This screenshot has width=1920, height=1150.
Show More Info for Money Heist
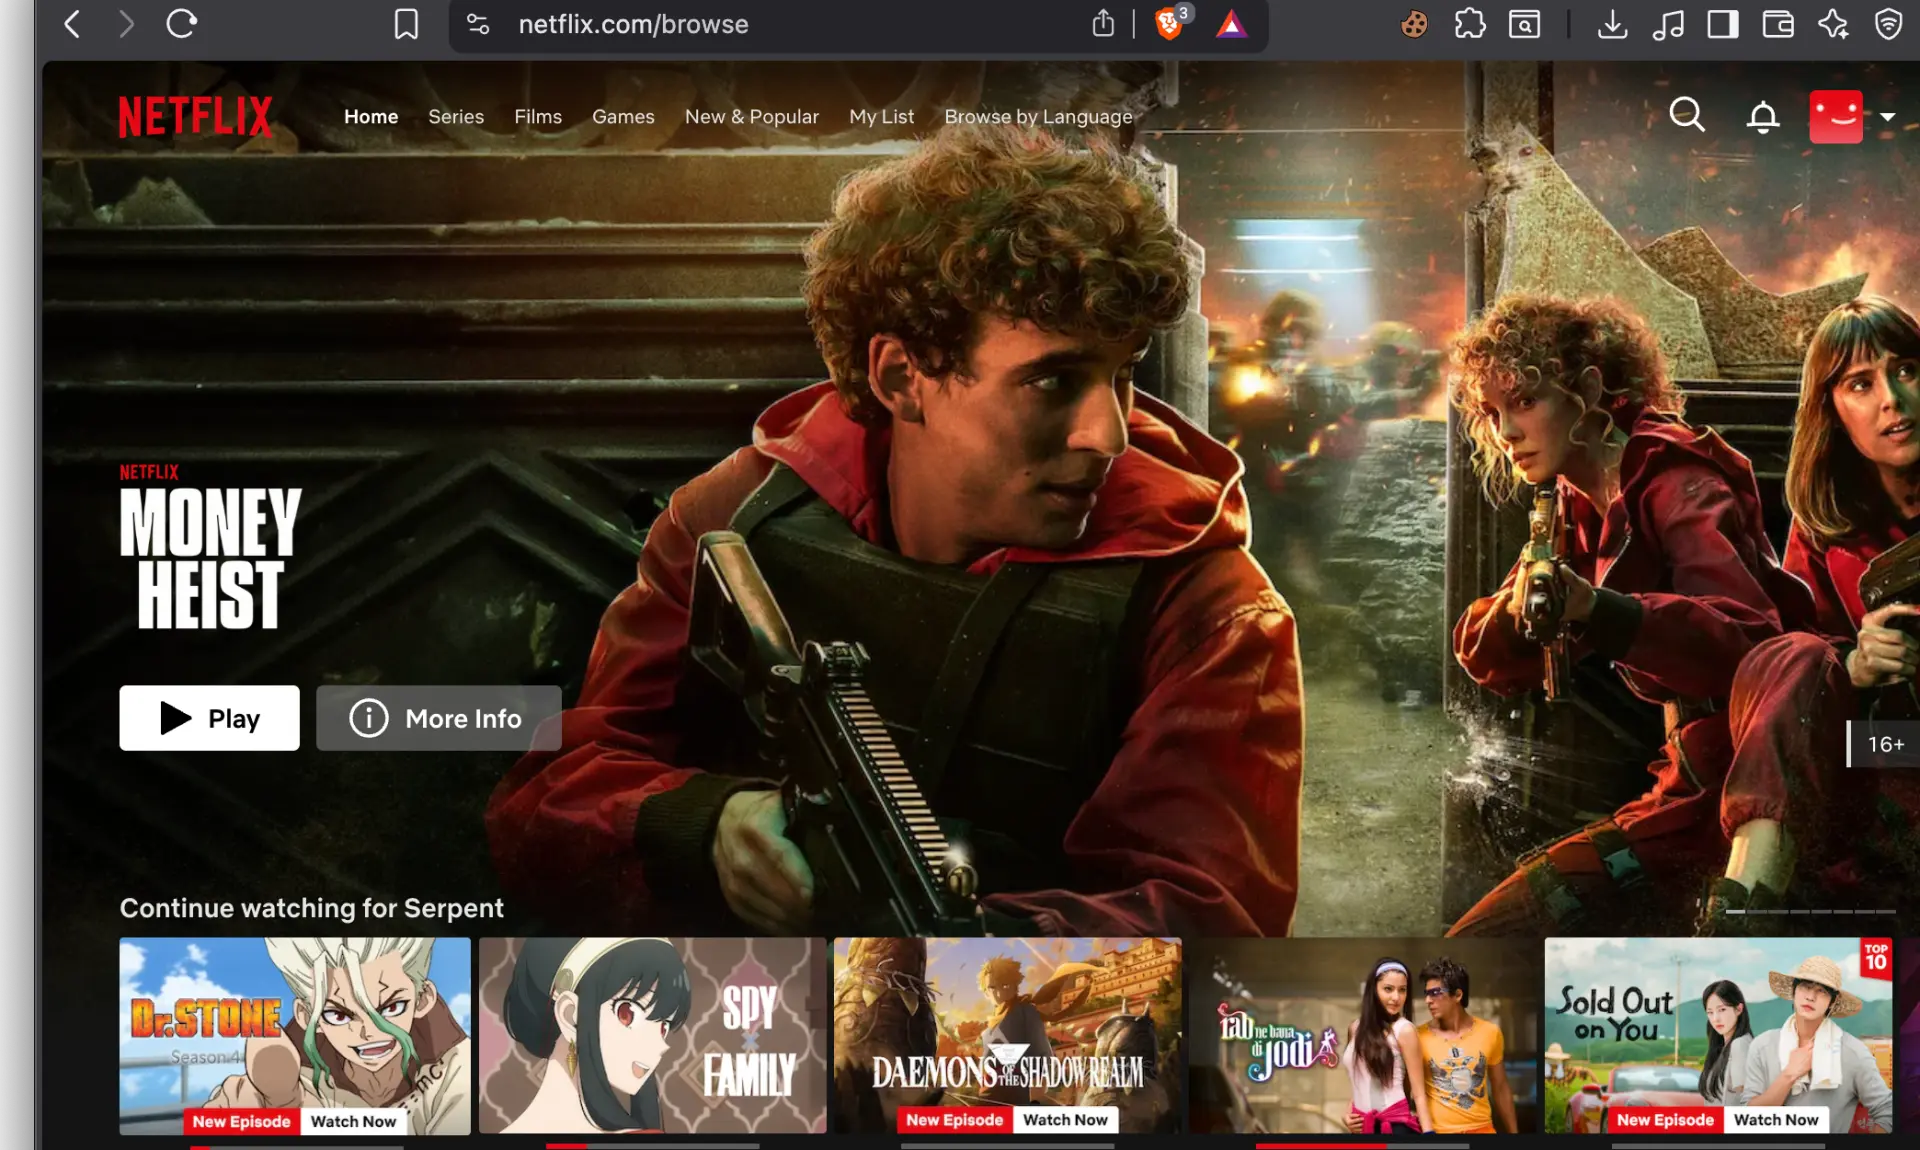click(439, 718)
